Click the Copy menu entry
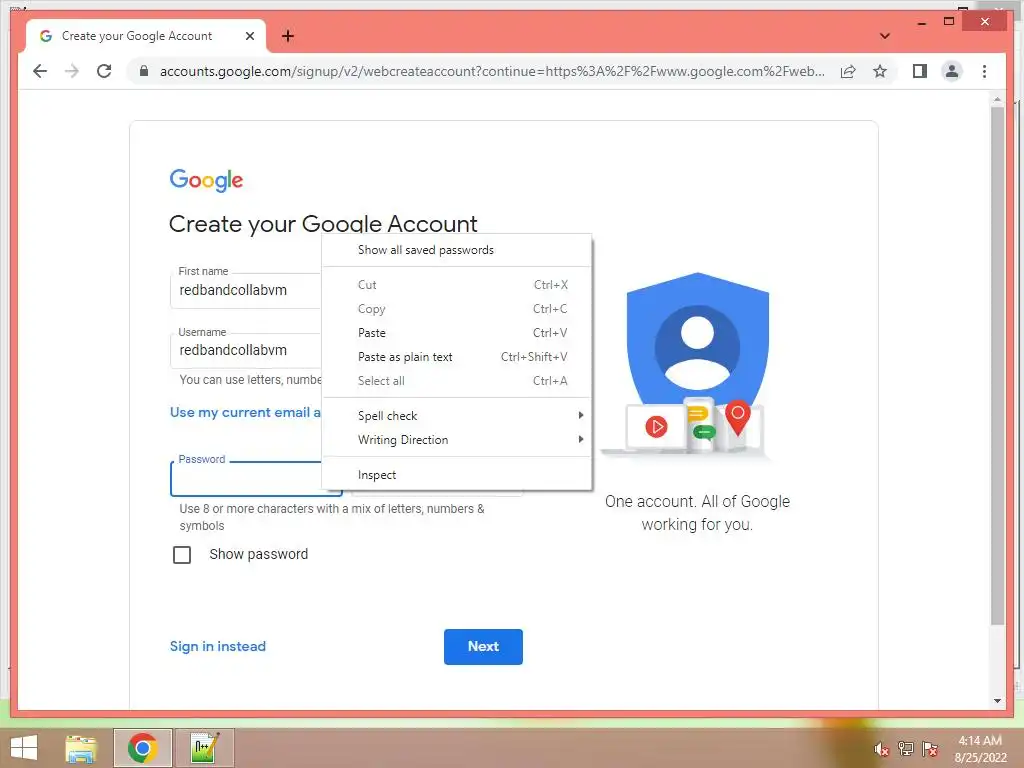 (456, 309)
